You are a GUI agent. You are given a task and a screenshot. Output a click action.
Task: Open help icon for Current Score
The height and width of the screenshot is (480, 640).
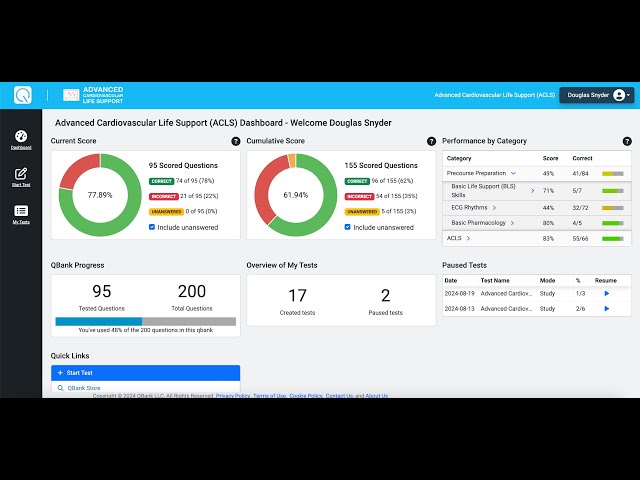click(x=236, y=141)
